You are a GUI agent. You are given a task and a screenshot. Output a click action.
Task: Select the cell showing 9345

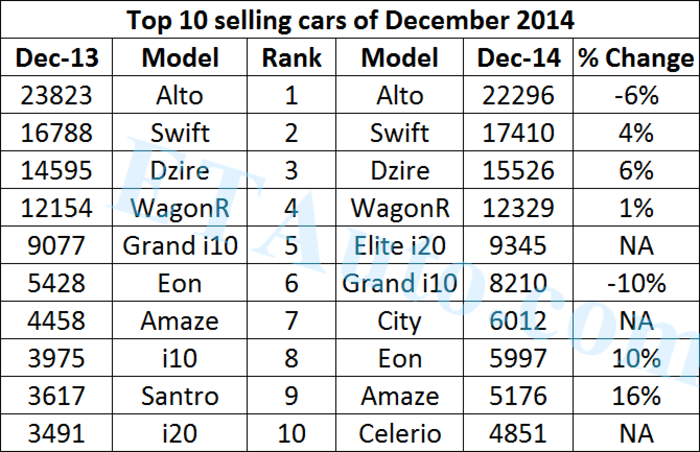(520, 246)
